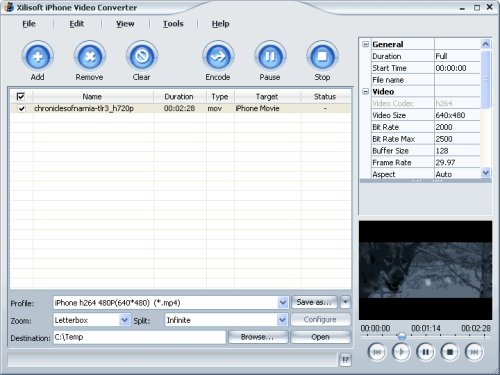Viewport: 500px width, 375px height.
Task: Click the preview timeline slider handle
Action: 402,336
